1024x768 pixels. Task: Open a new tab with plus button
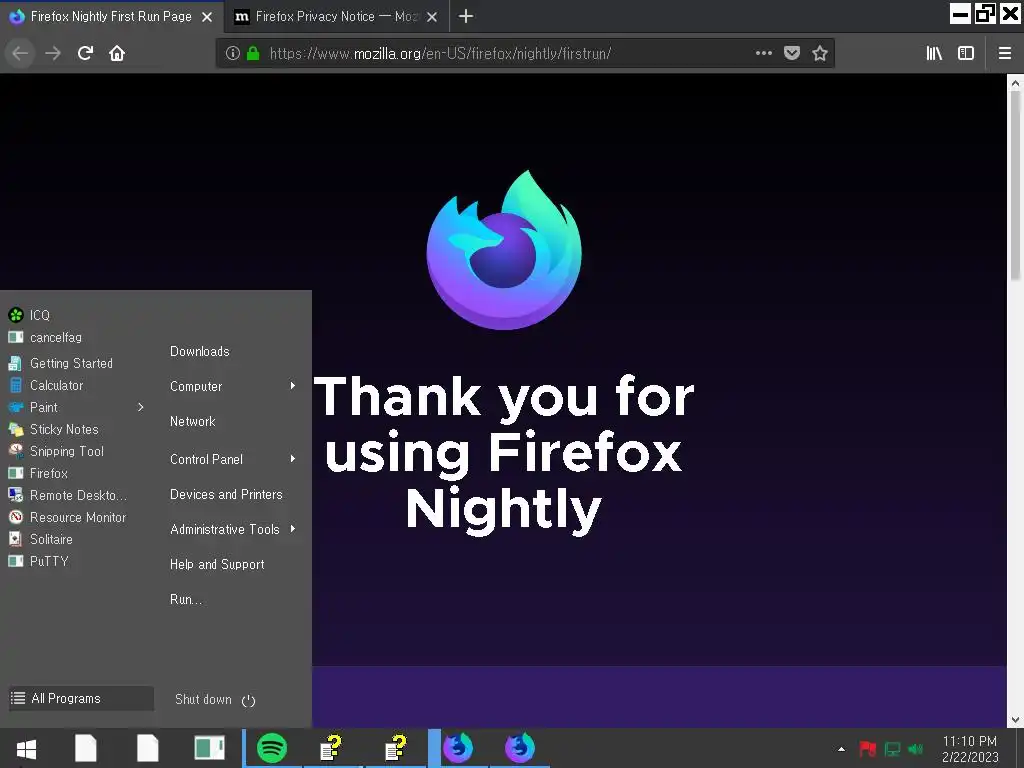click(x=466, y=16)
